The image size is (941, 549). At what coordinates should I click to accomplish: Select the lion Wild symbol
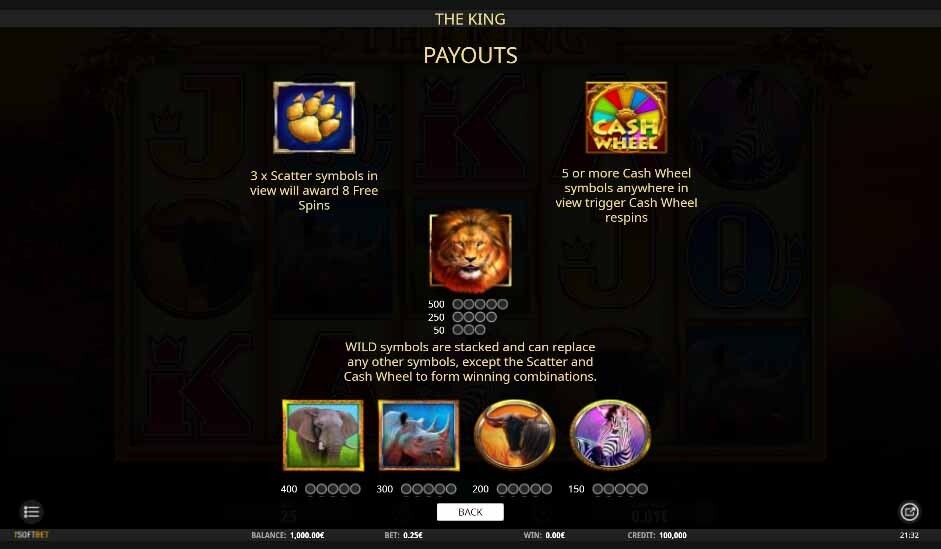[470, 250]
